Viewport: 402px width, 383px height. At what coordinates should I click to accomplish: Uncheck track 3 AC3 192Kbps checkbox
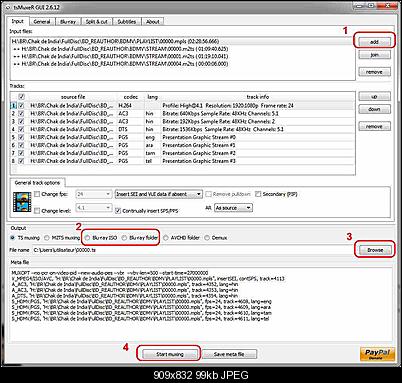click(x=21, y=121)
